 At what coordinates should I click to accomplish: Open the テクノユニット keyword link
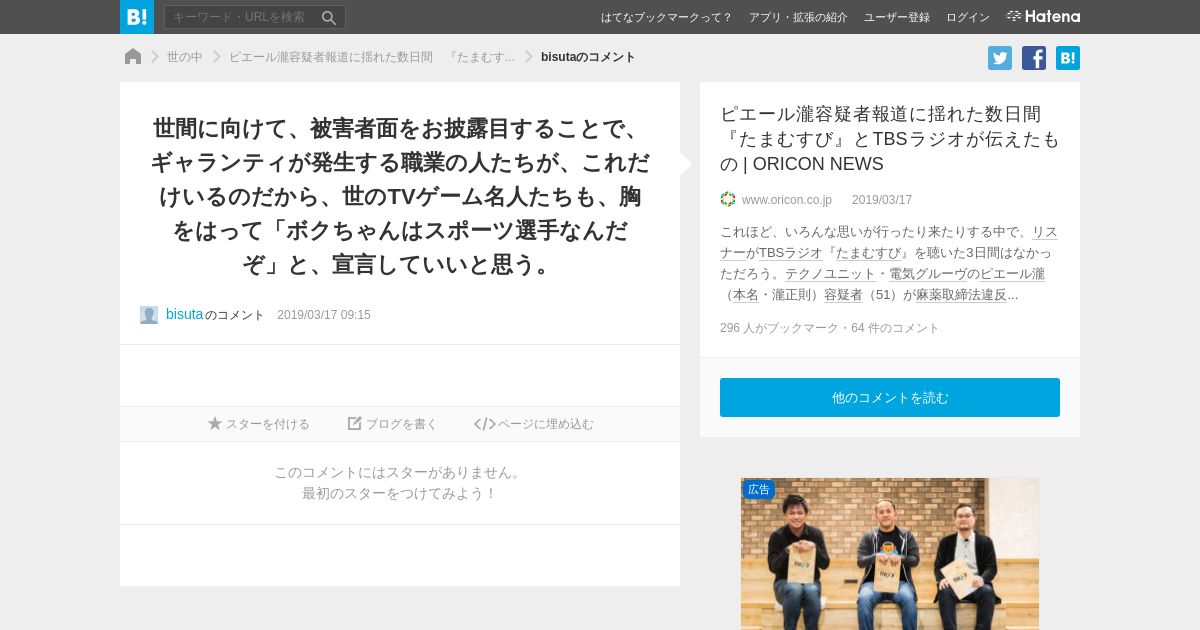830,274
